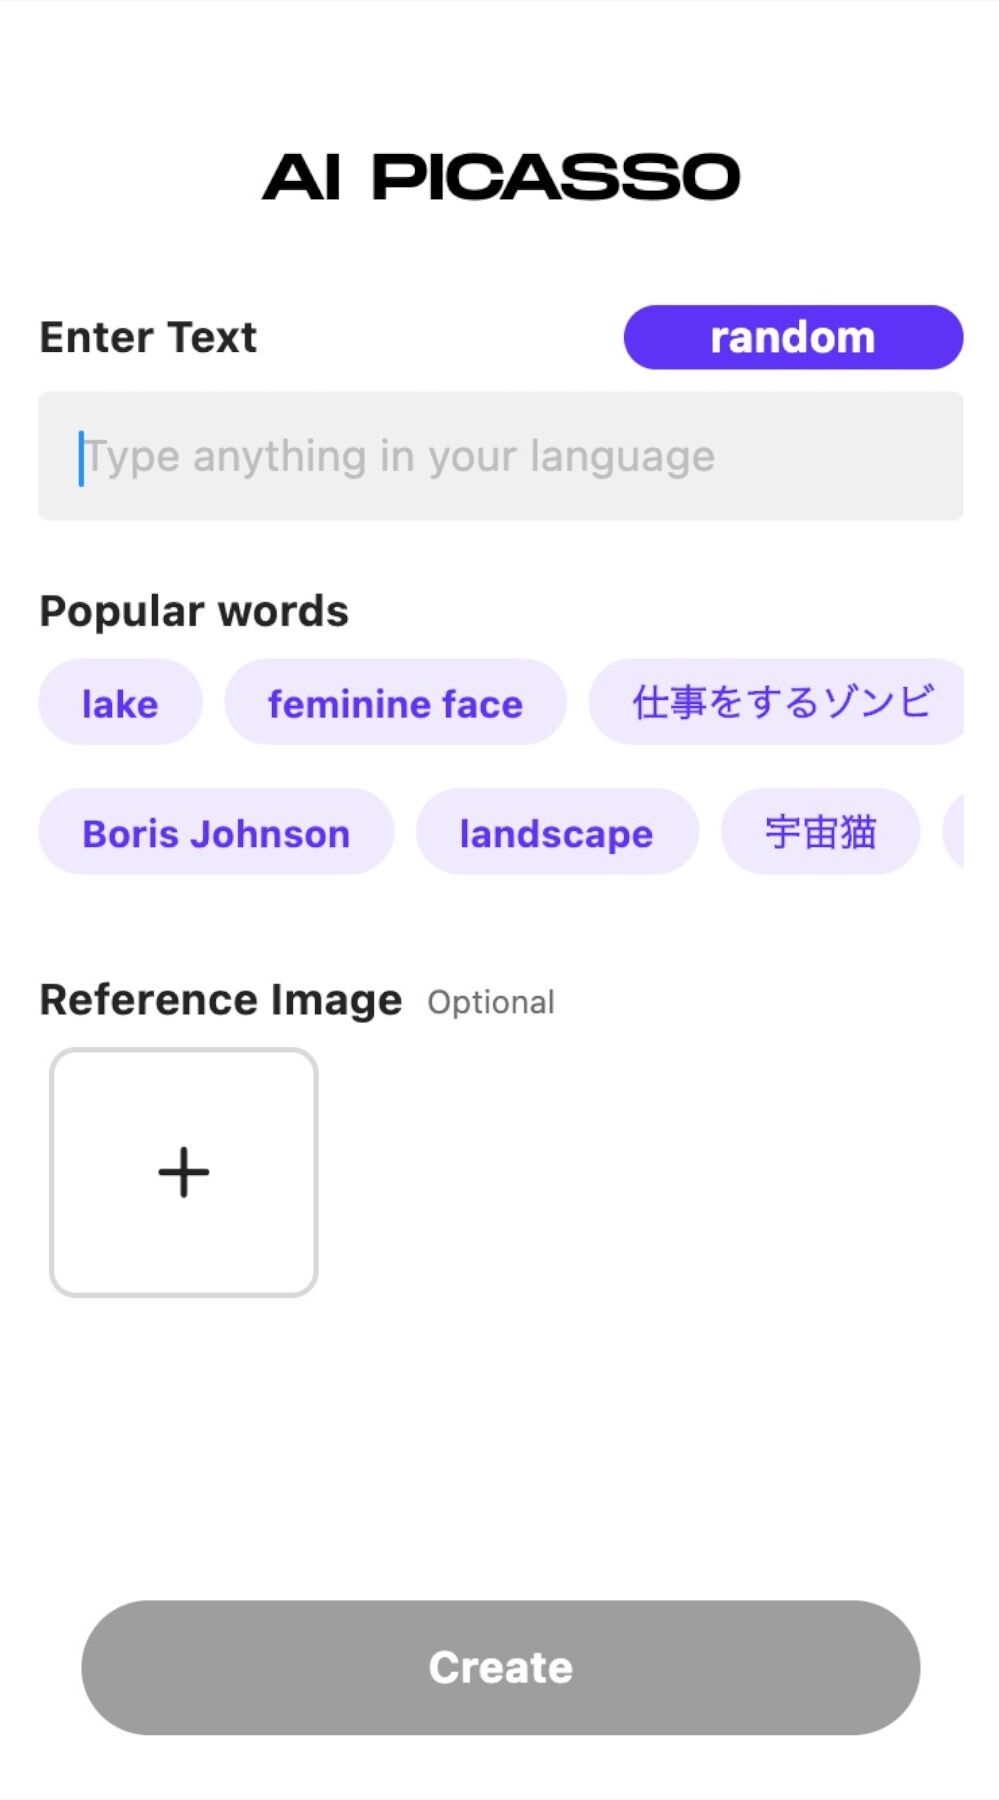Click the 'AI' letters in the title logo
The height and width of the screenshot is (1800, 999).
[x=302, y=178]
